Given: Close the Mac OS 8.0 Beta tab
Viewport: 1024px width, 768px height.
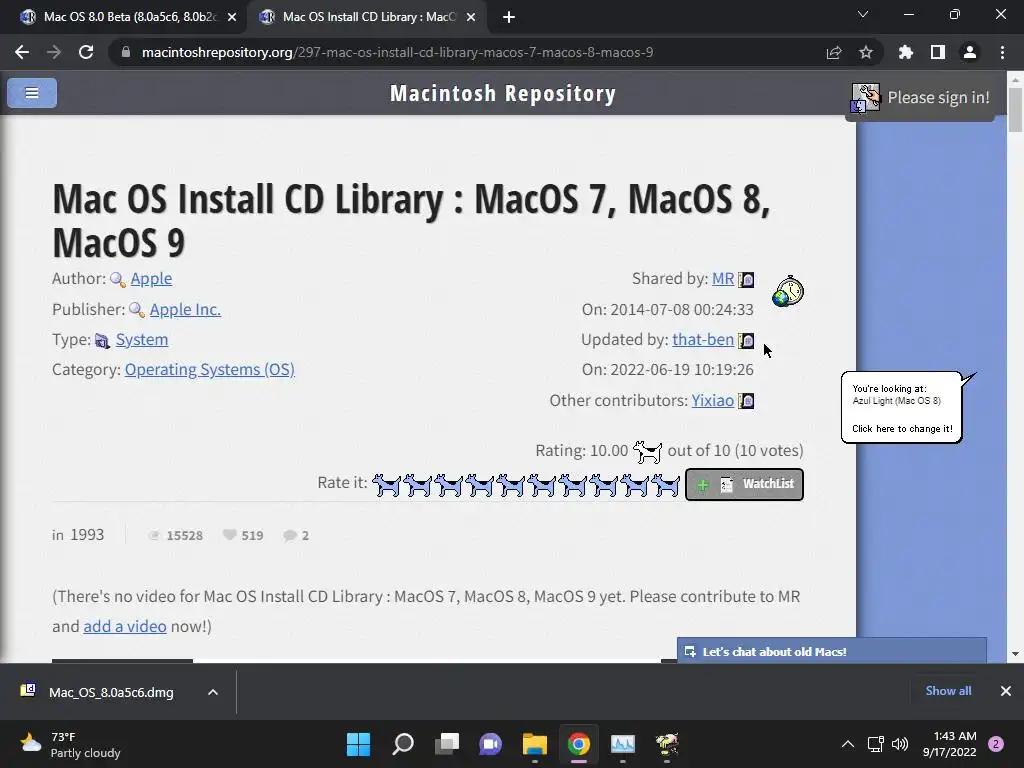Looking at the screenshot, I should [232, 17].
